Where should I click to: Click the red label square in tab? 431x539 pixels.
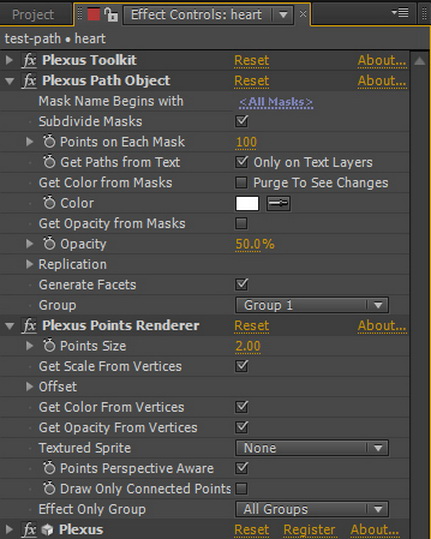pyautogui.click(x=93, y=15)
